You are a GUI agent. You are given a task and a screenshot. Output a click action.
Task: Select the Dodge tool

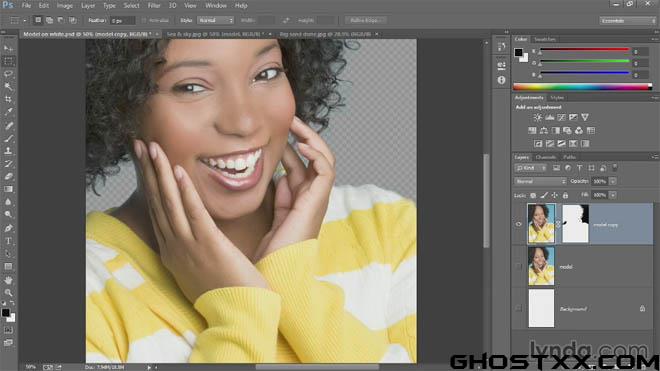[8, 215]
